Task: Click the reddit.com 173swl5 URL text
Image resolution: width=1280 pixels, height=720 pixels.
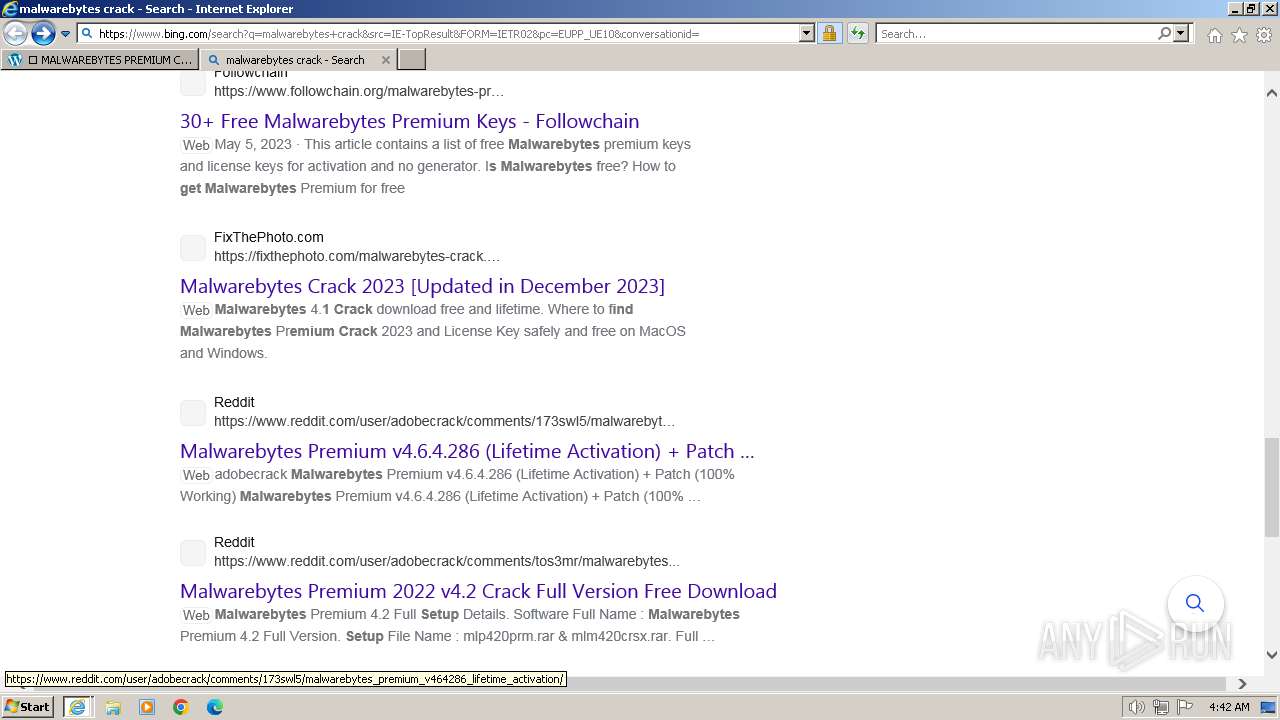Action: [x=444, y=421]
